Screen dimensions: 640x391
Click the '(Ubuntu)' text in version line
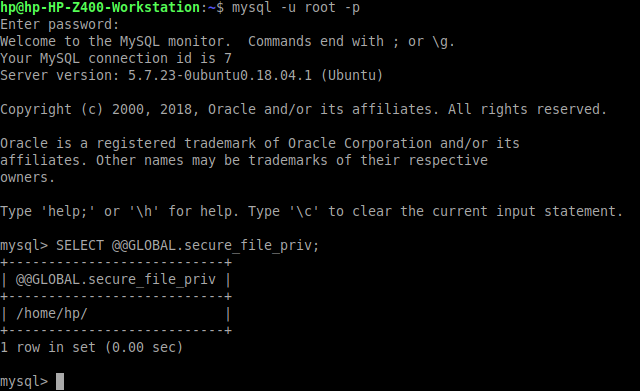[x=352, y=76]
